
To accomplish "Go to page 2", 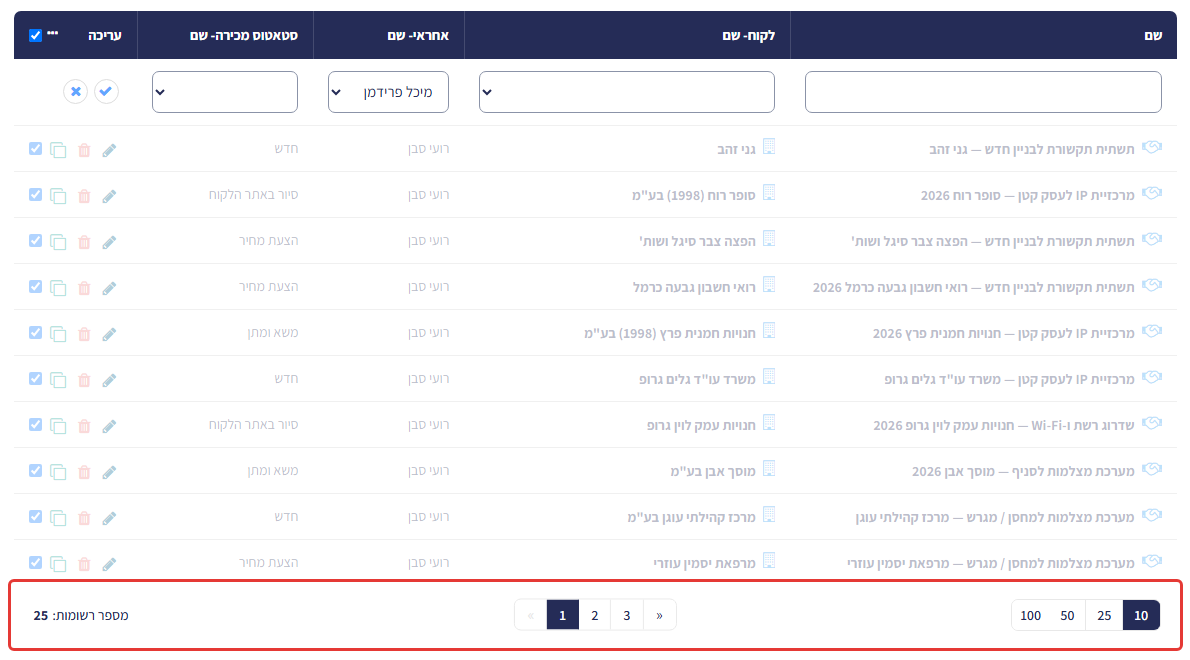I will tap(595, 615).
